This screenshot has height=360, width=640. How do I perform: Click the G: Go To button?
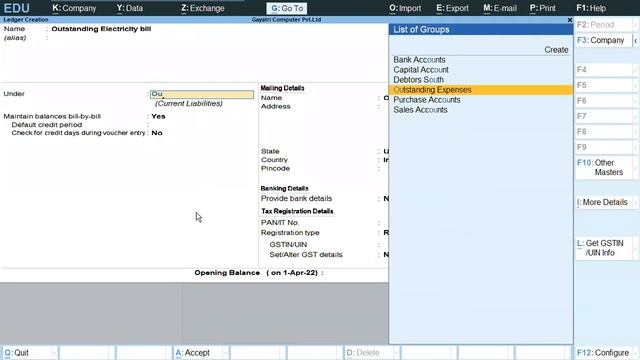point(287,8)
